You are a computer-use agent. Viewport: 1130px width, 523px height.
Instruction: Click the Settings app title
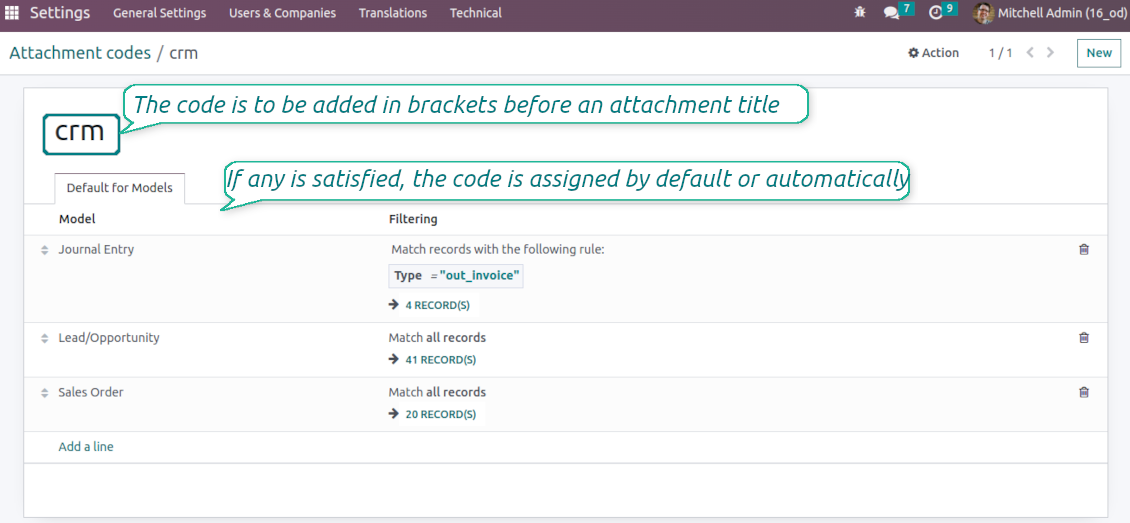click(x=60, y=13)
